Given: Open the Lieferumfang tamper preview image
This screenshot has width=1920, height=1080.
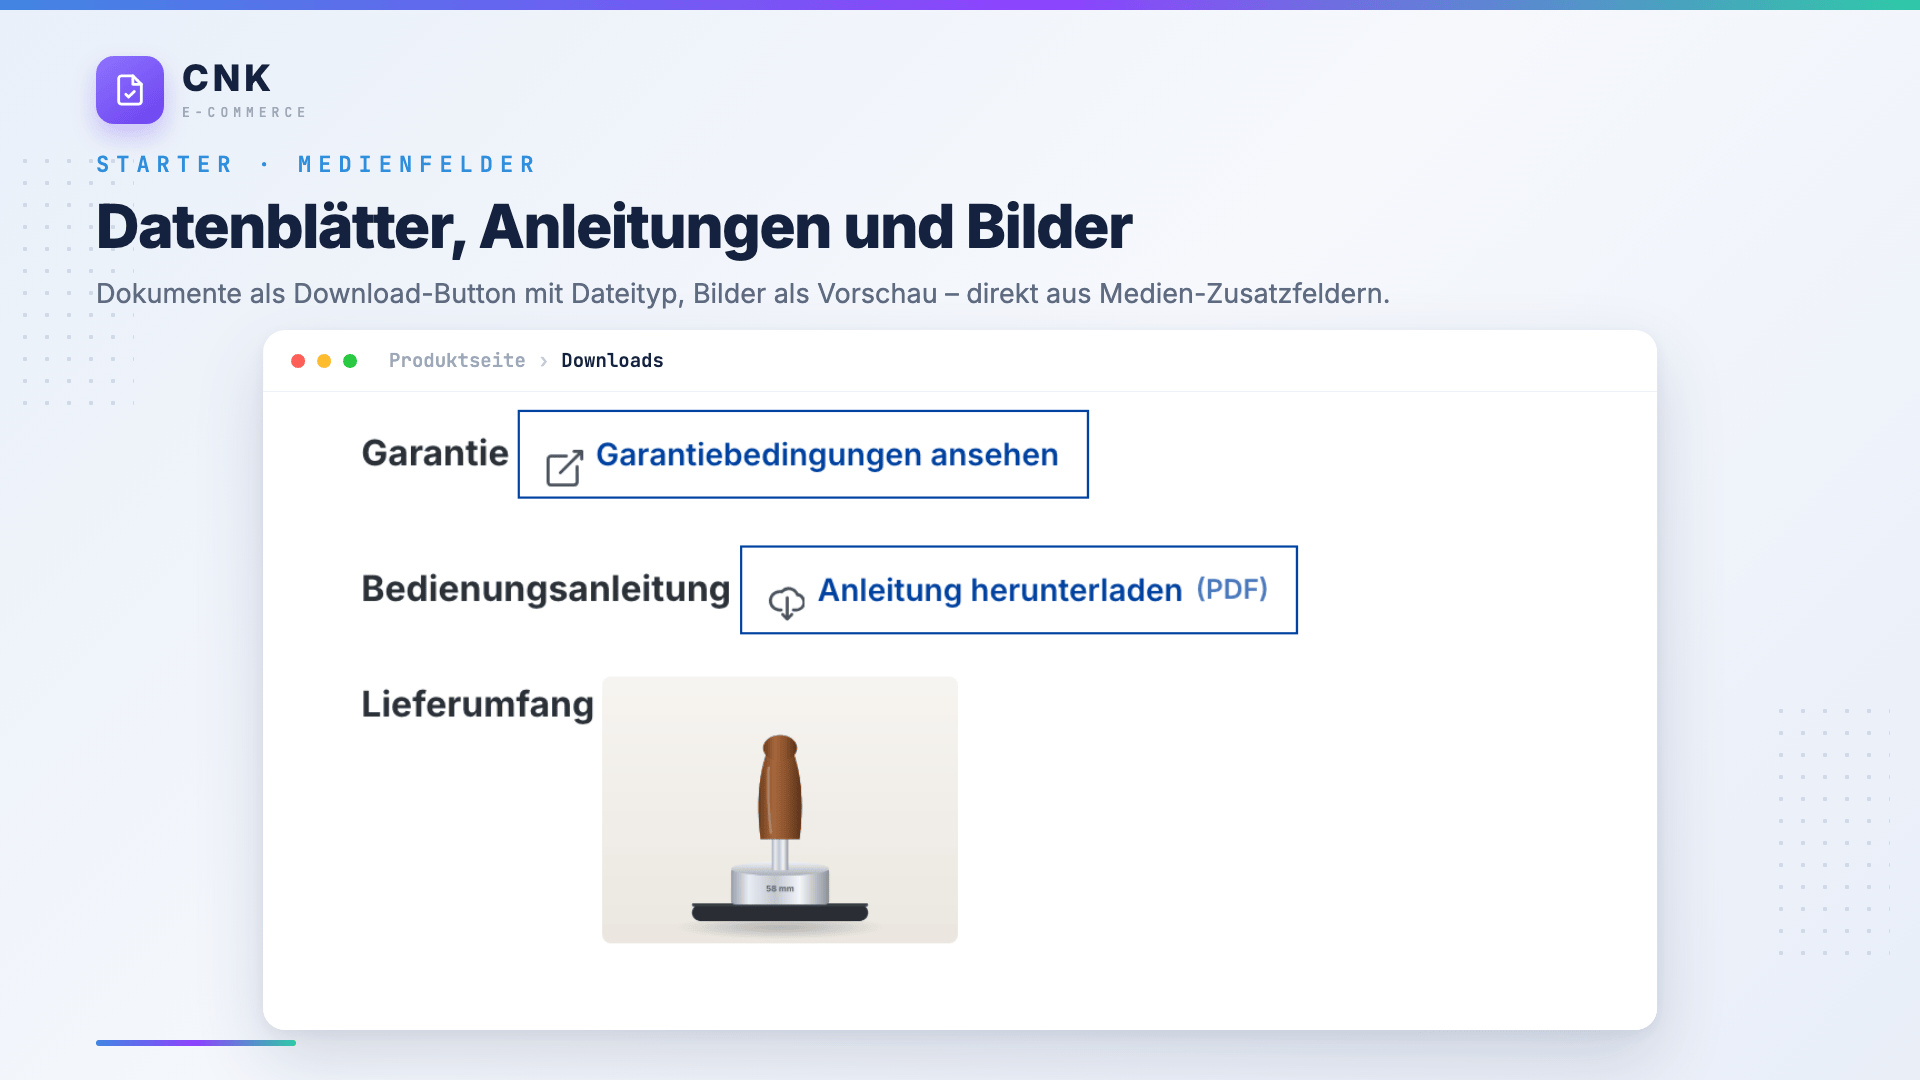Looking at the screenshot, I should click(780, 810).
